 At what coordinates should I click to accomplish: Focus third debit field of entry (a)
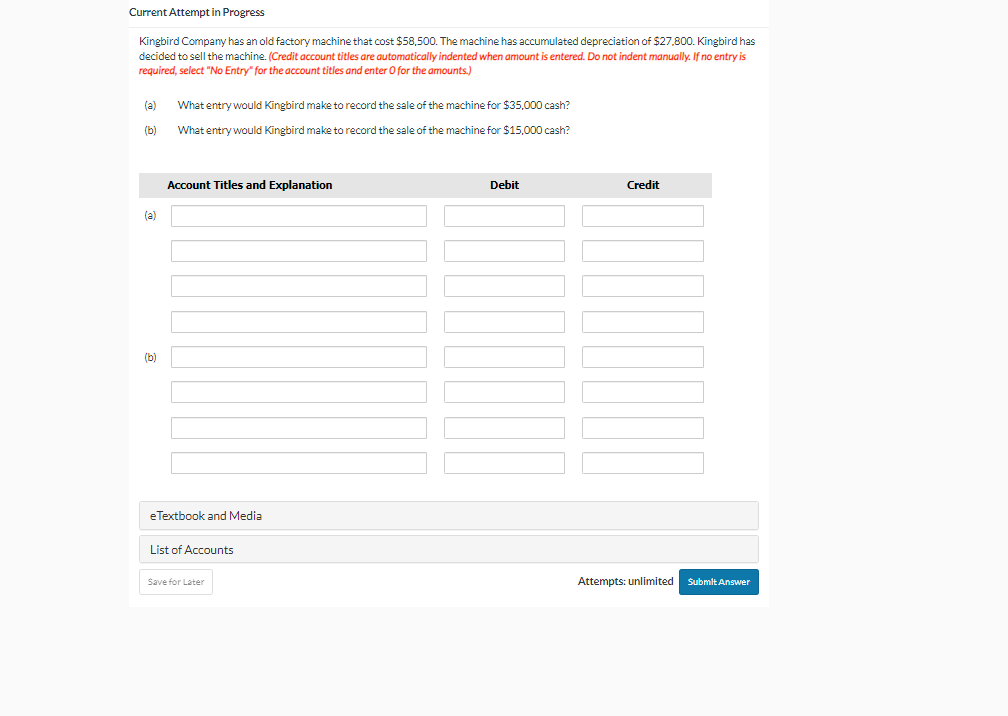505,286
